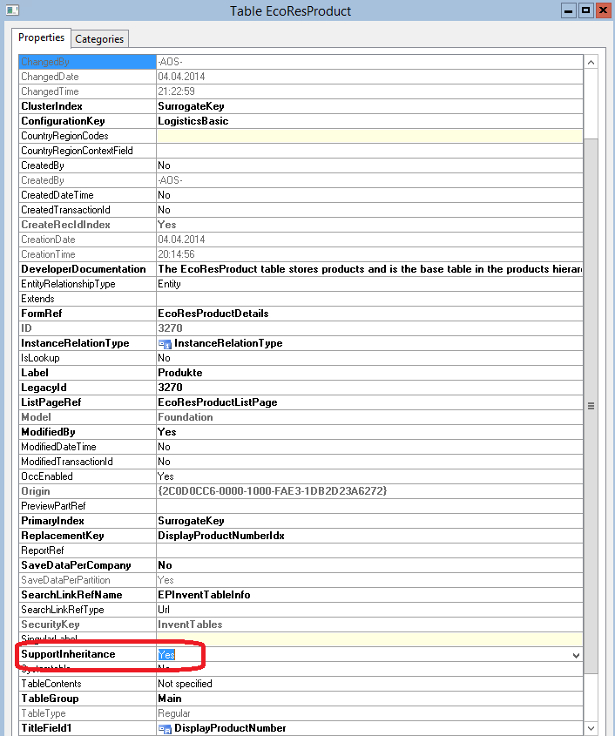615x736 pixels.
Task: Click the CreatedTransactionId property name
Action: pyautogui.click(x=66, y=210)
